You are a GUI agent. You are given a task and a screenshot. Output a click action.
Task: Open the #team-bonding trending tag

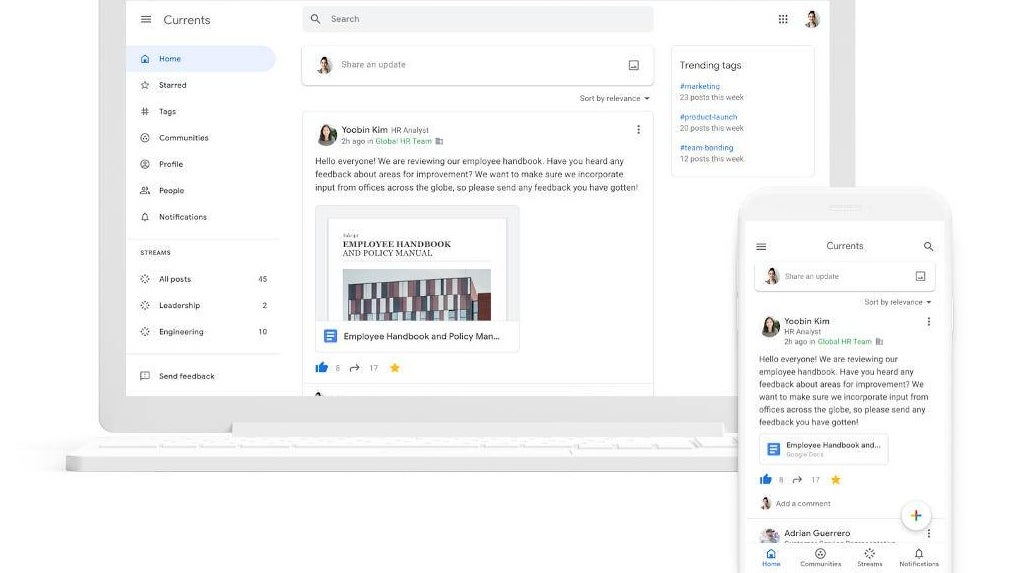(x=706, y=147)
